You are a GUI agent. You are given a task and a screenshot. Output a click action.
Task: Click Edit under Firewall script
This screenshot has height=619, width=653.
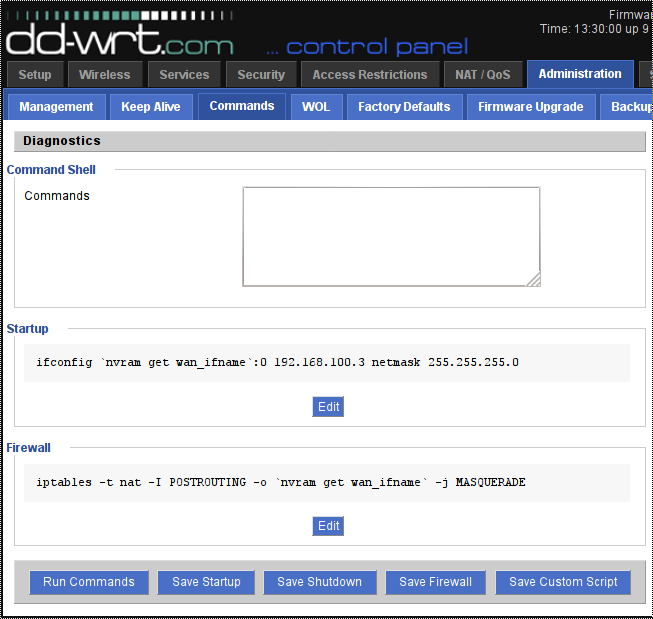tap(328, 526)
